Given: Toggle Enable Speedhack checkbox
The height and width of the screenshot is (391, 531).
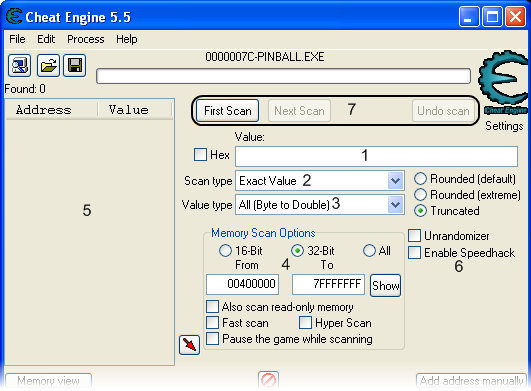Looking at the screenshot, I should click(415, 253).
